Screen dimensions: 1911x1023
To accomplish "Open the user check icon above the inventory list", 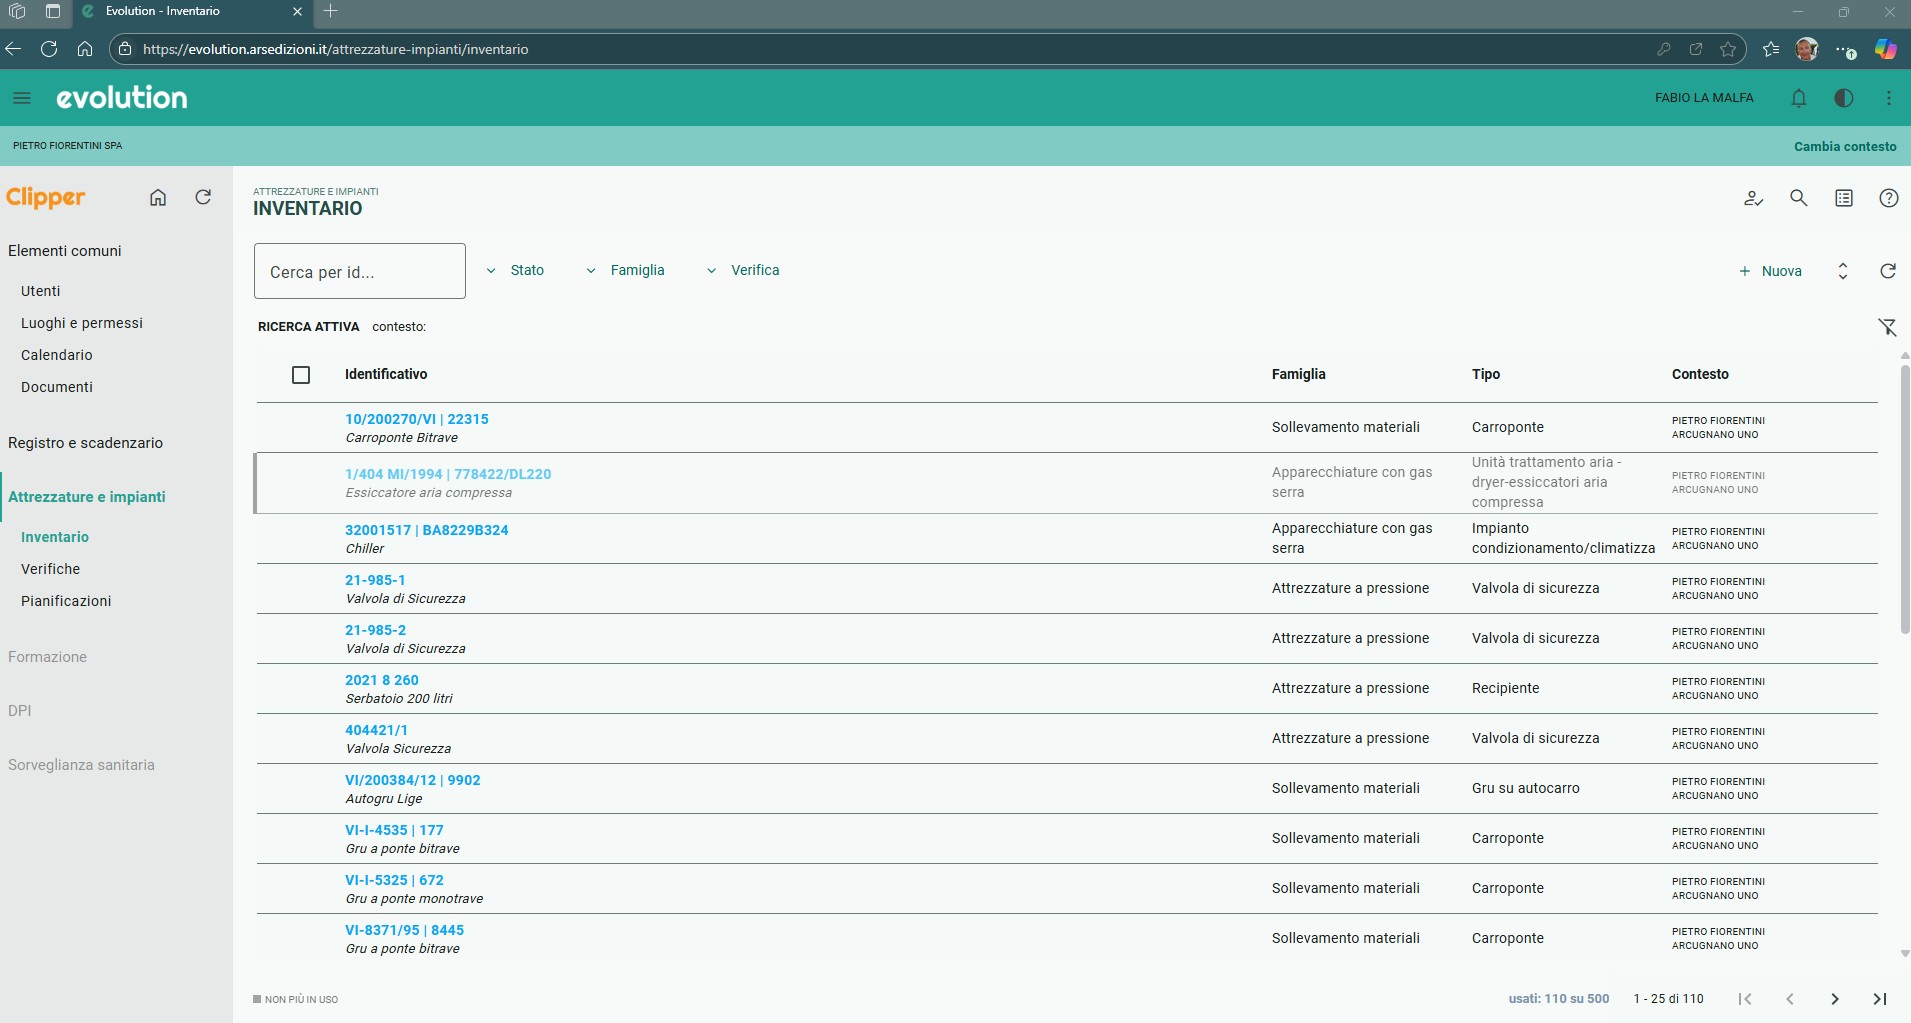I will 1753,198.
